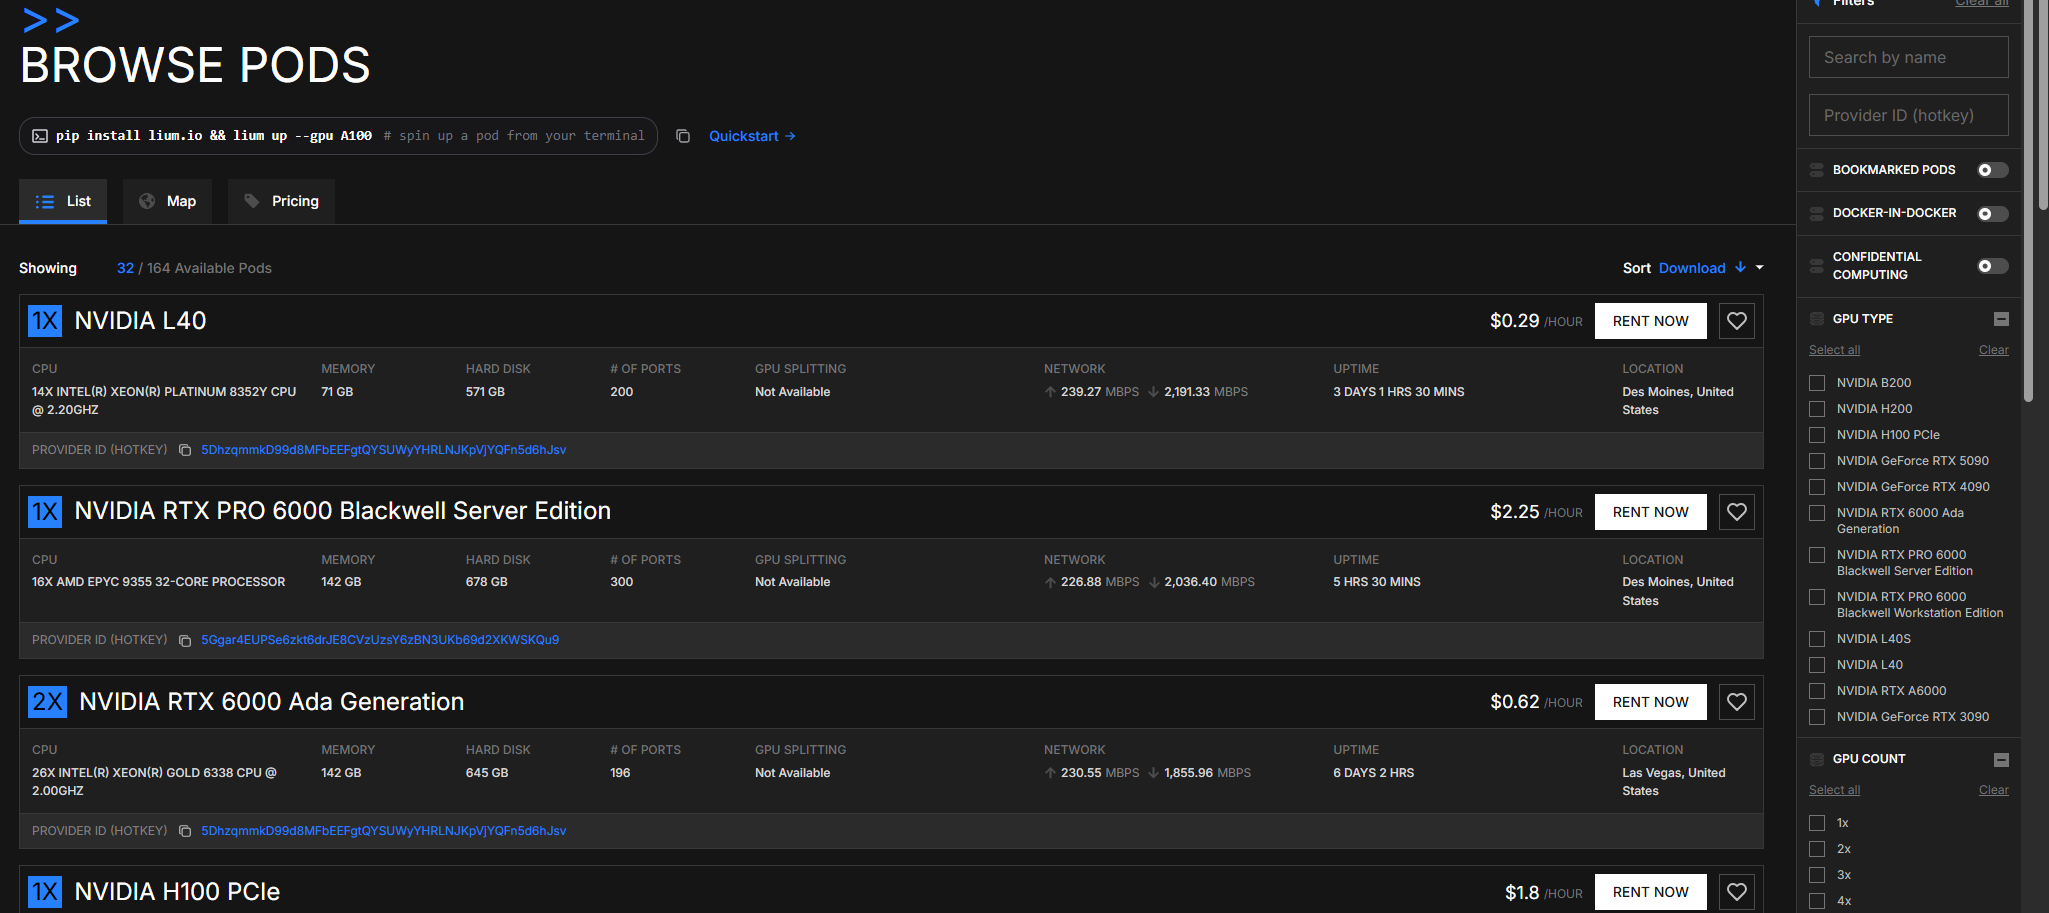Check the 1x GPU count
Viewport: 2049px width, 913px height.
[1817, 823]
